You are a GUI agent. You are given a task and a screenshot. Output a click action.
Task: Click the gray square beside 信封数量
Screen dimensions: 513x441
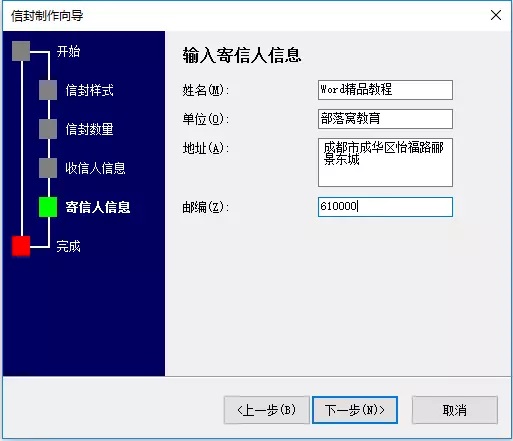[x=48, y=129]
